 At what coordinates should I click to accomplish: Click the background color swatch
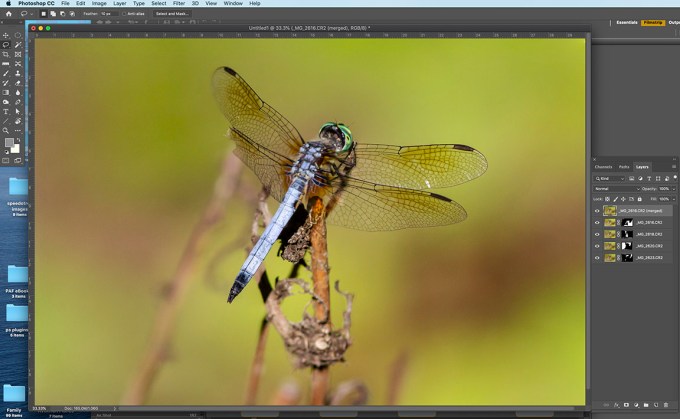pos(16,149)
